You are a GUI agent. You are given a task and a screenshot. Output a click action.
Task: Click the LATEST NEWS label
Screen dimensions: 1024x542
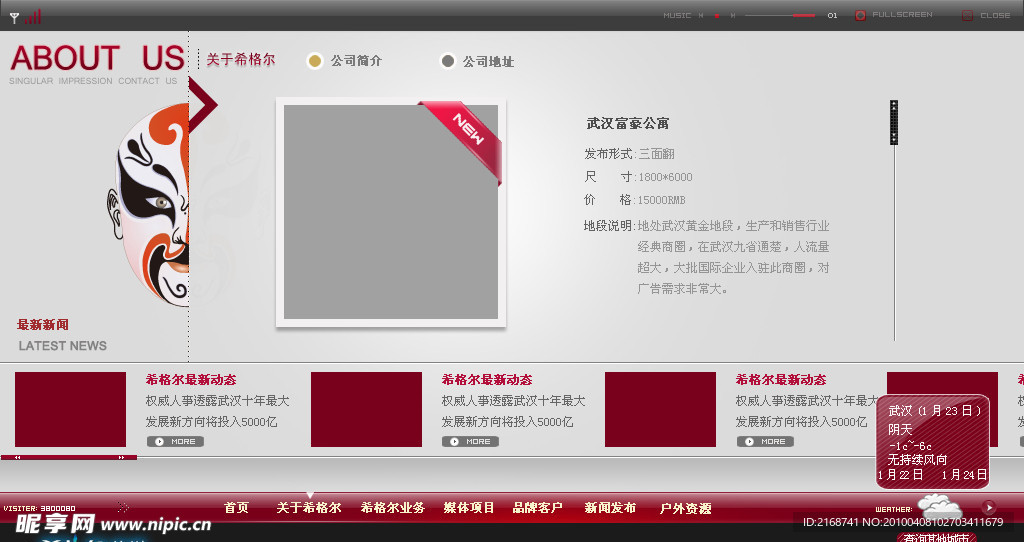62,345
